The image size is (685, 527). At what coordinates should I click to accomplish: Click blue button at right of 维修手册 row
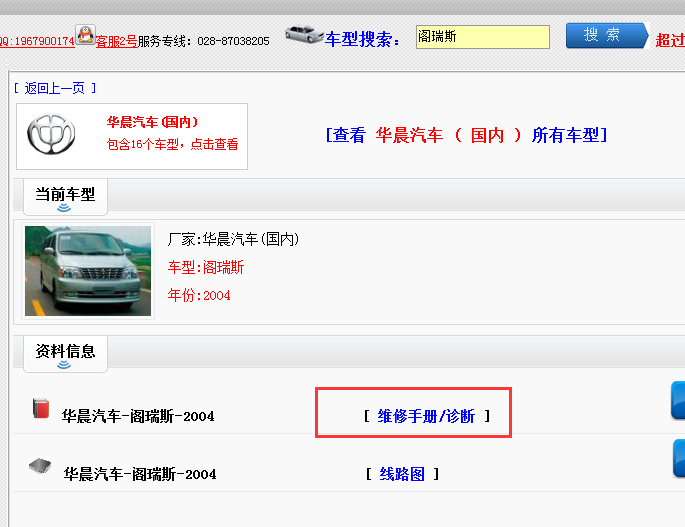point(678,400)
